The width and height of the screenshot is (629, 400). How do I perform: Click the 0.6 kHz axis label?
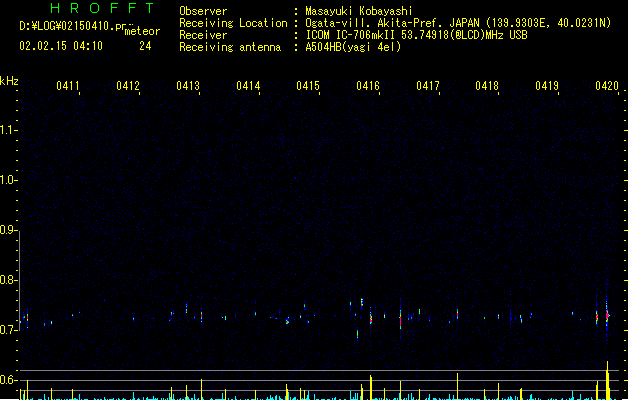click(x=8, y=380)
